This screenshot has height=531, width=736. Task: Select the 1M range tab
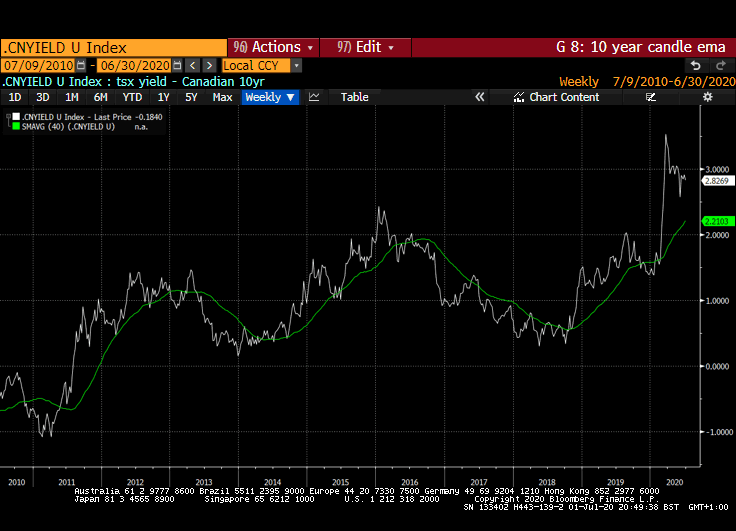tap(71, 97)
